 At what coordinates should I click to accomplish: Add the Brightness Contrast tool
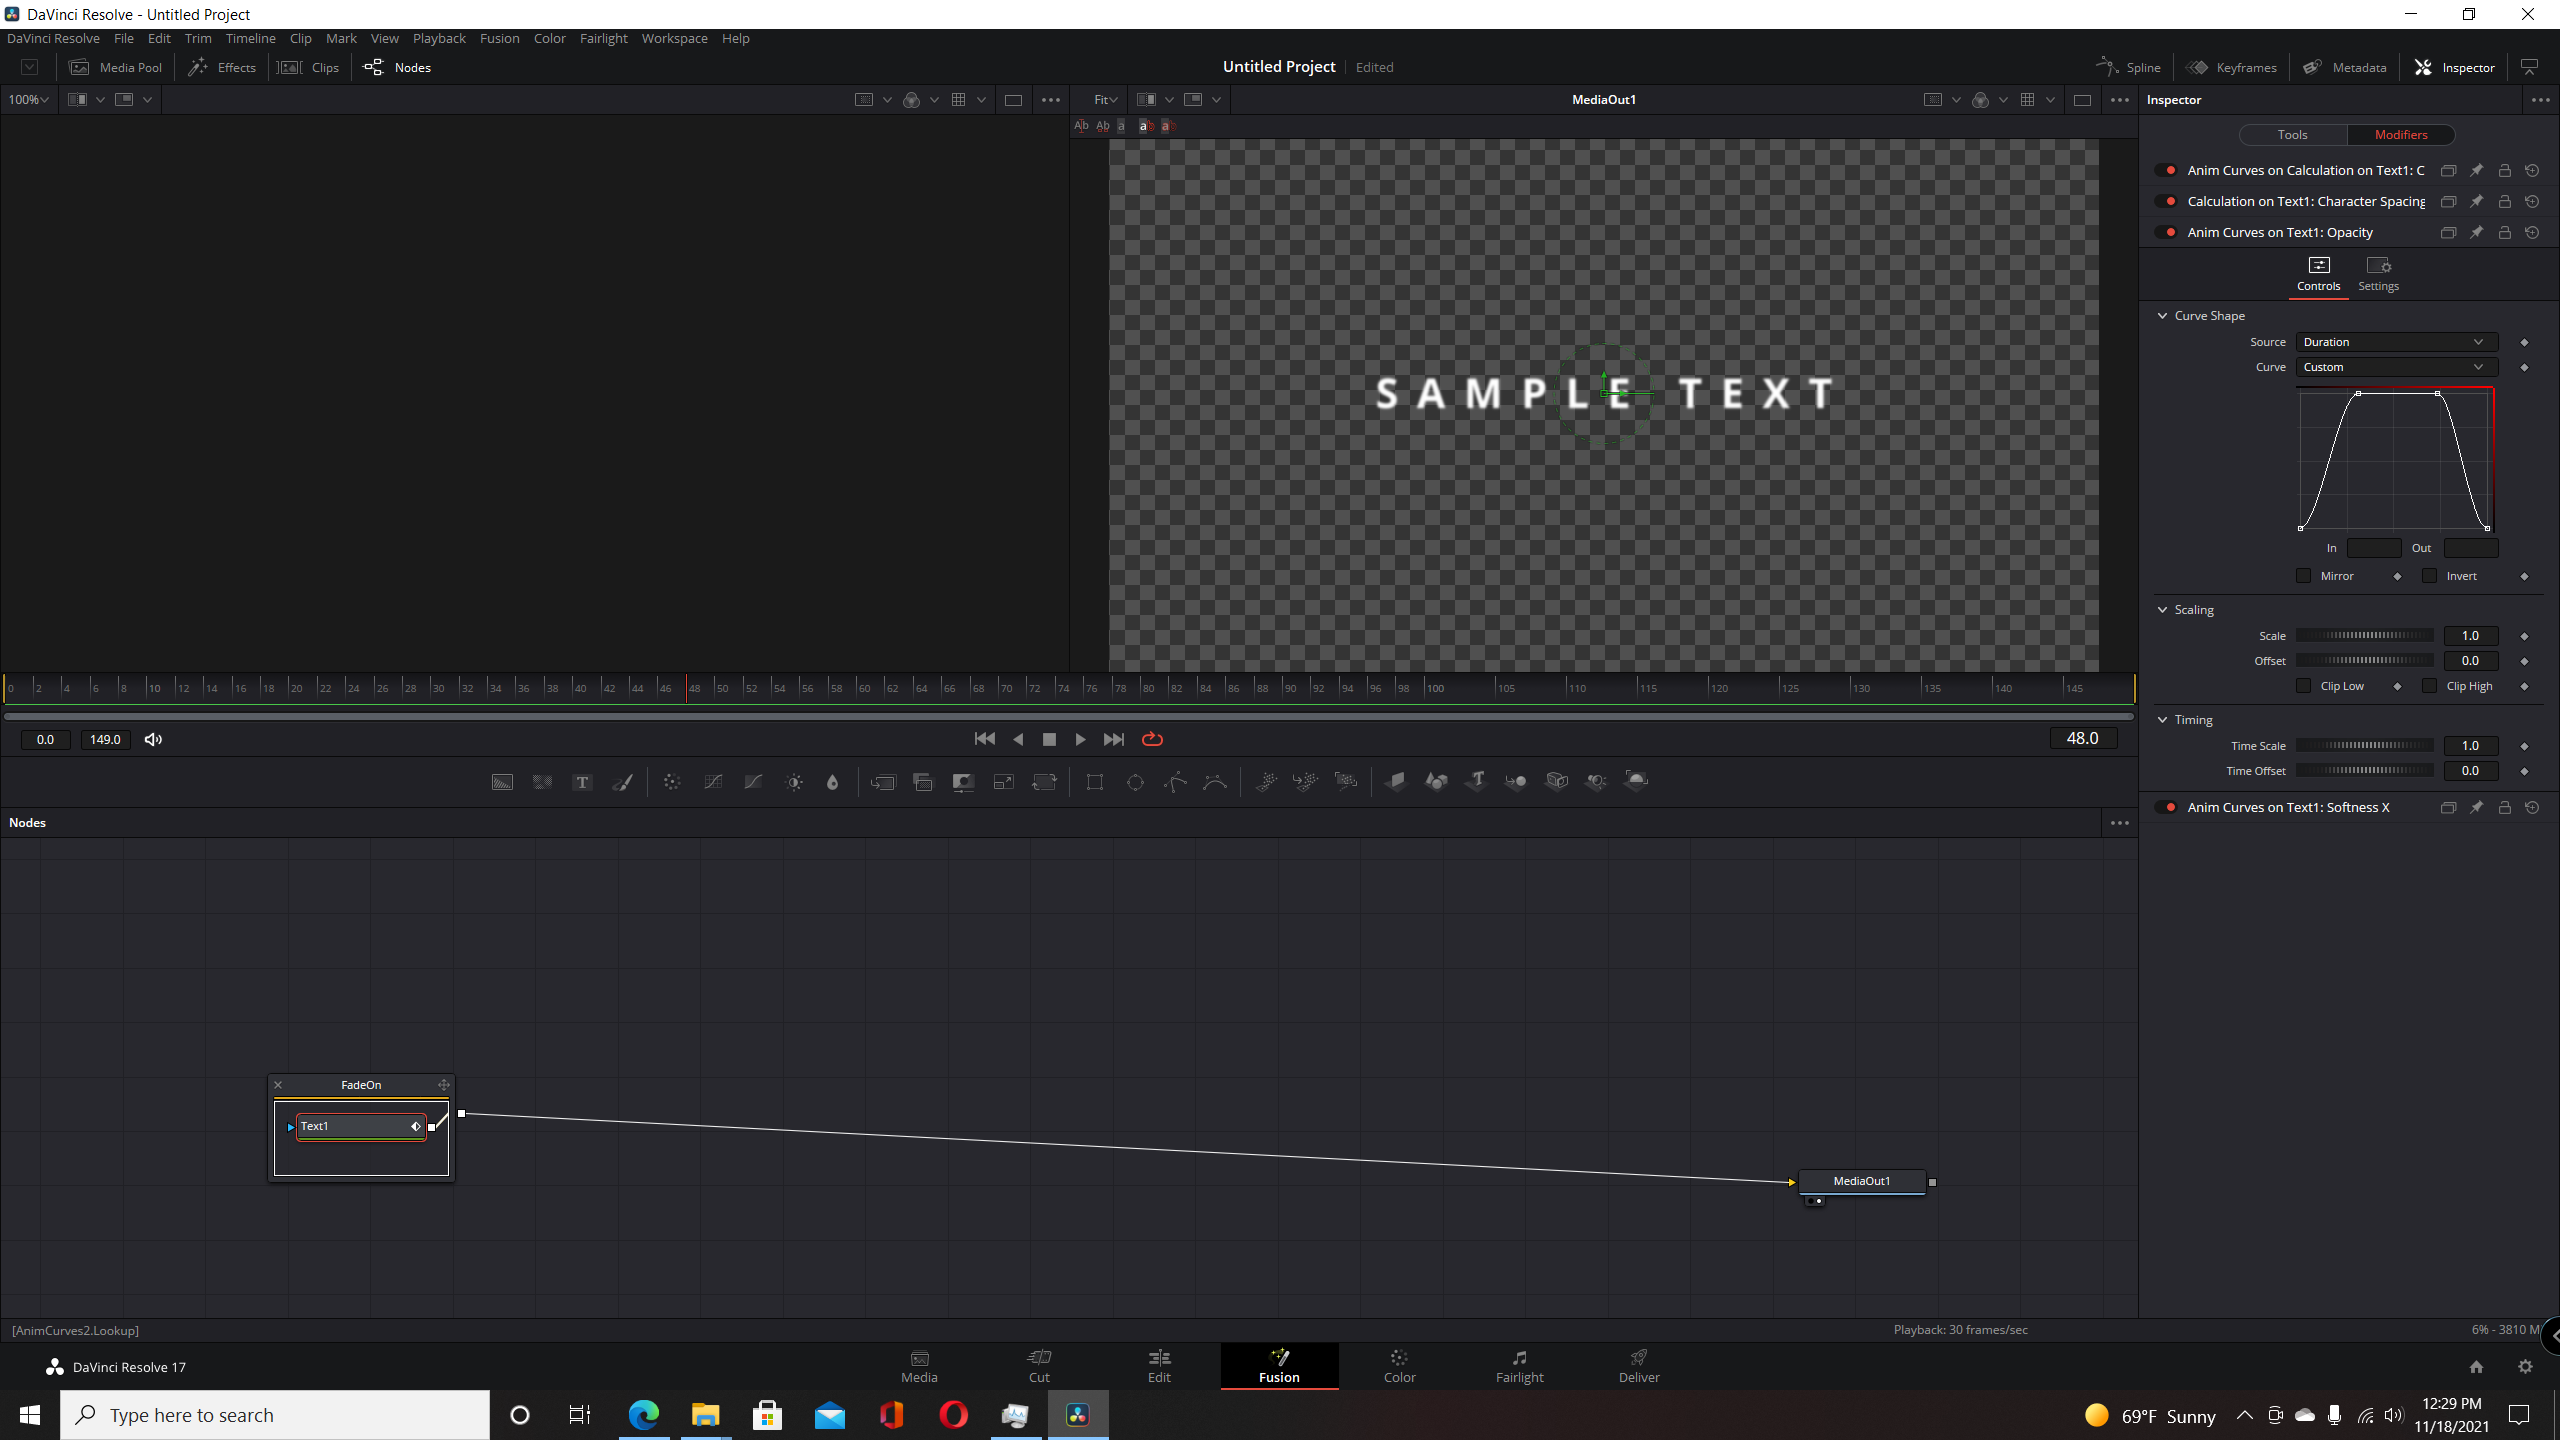tap(794, 782)
